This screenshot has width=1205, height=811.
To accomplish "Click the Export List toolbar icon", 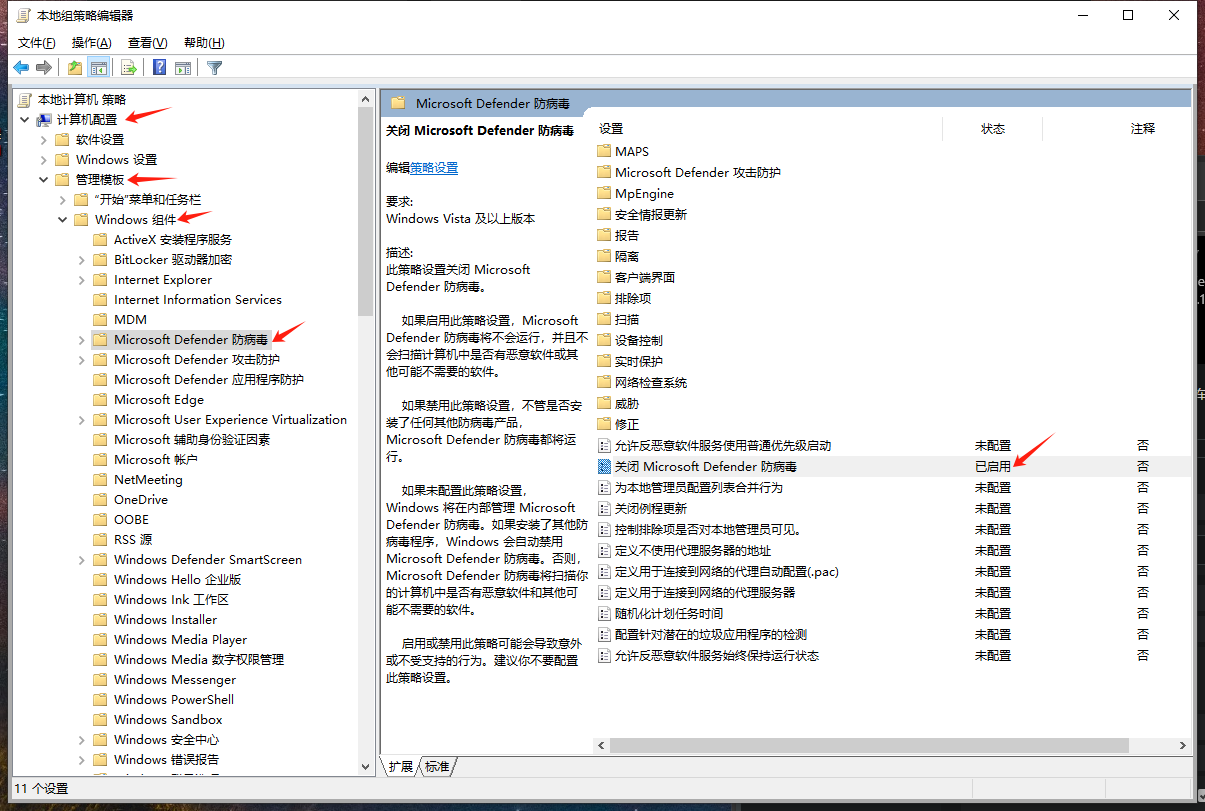I will (x=128, y=68).
